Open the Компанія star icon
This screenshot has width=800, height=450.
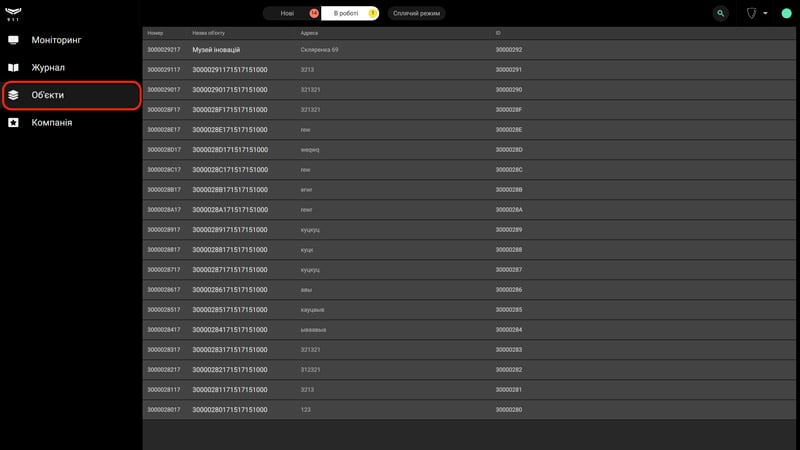coord(13,122)
